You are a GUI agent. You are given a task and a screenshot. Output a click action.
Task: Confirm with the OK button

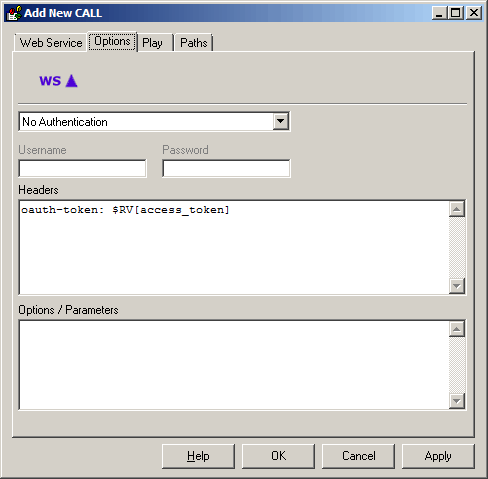tap(278, 456)
